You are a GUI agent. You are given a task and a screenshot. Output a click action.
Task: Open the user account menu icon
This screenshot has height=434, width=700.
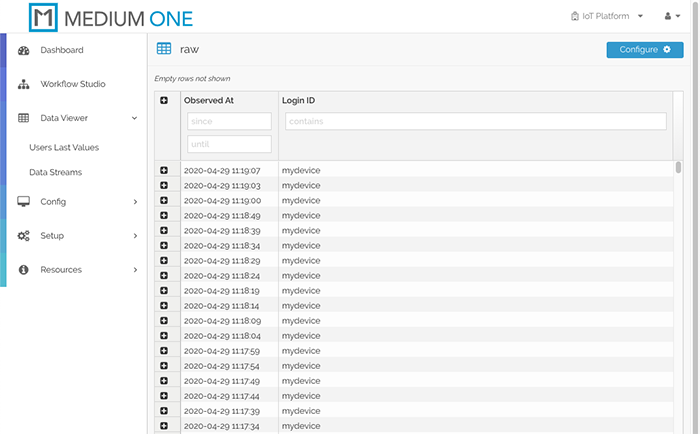click(x=670, y=17)
